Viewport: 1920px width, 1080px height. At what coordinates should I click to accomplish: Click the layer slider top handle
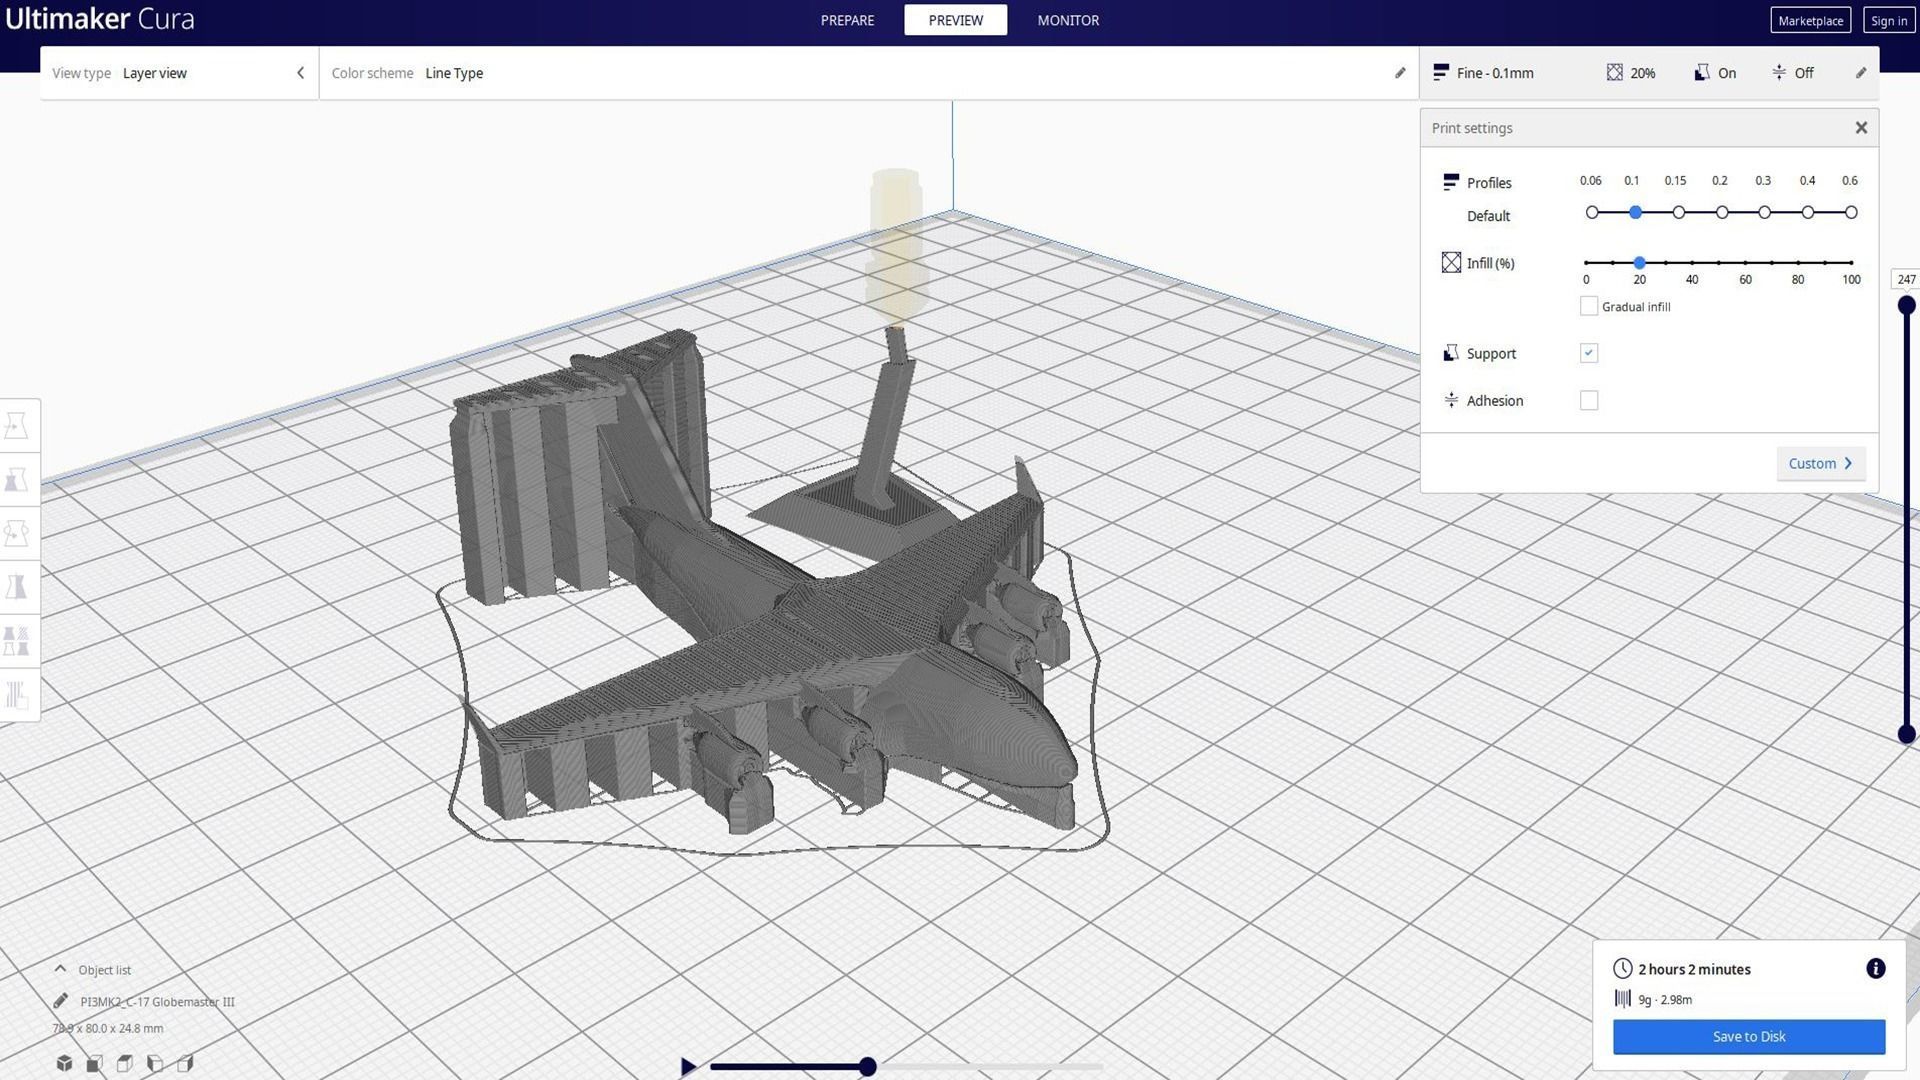click(1906, 305)
